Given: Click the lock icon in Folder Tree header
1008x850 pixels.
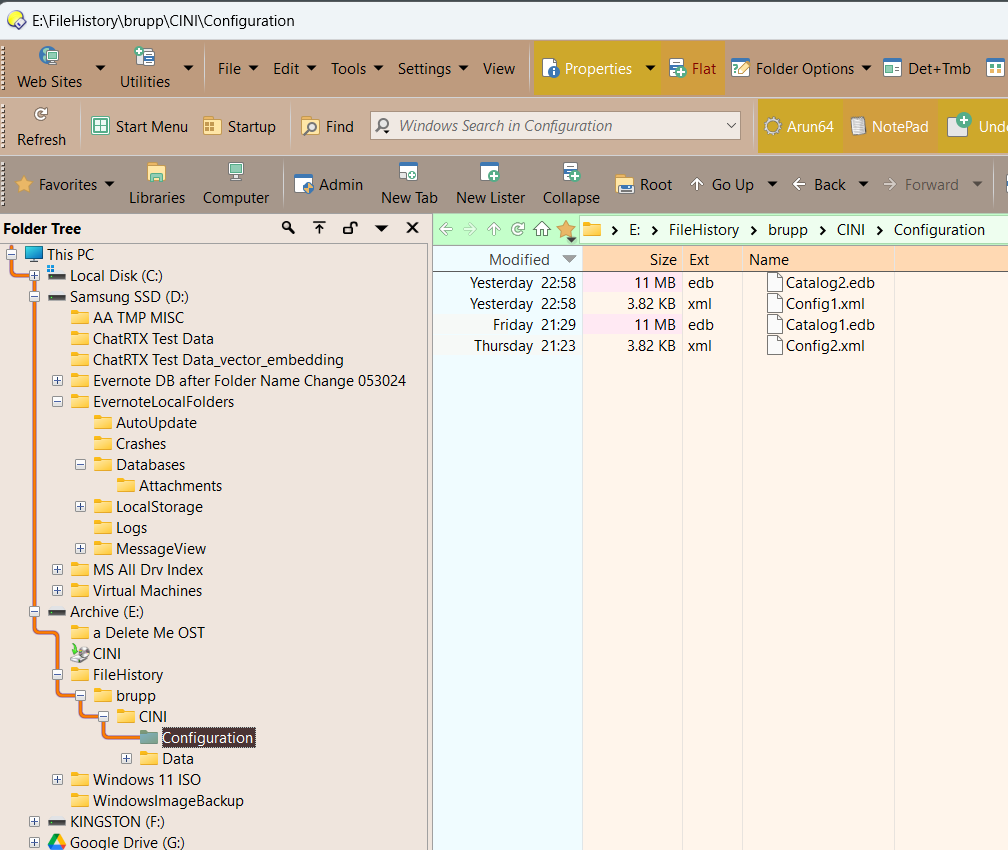Looking at the screenshot, I should [x=350, y=228].
